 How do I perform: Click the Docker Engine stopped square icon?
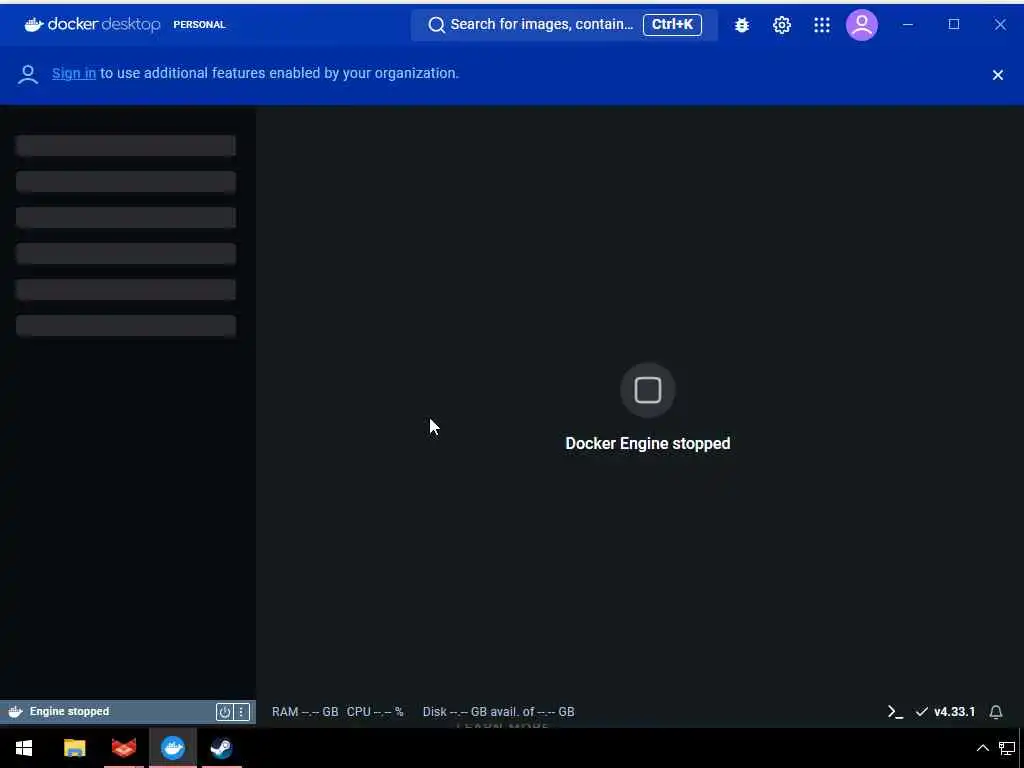pyautogui.click(x=648, y=390)
